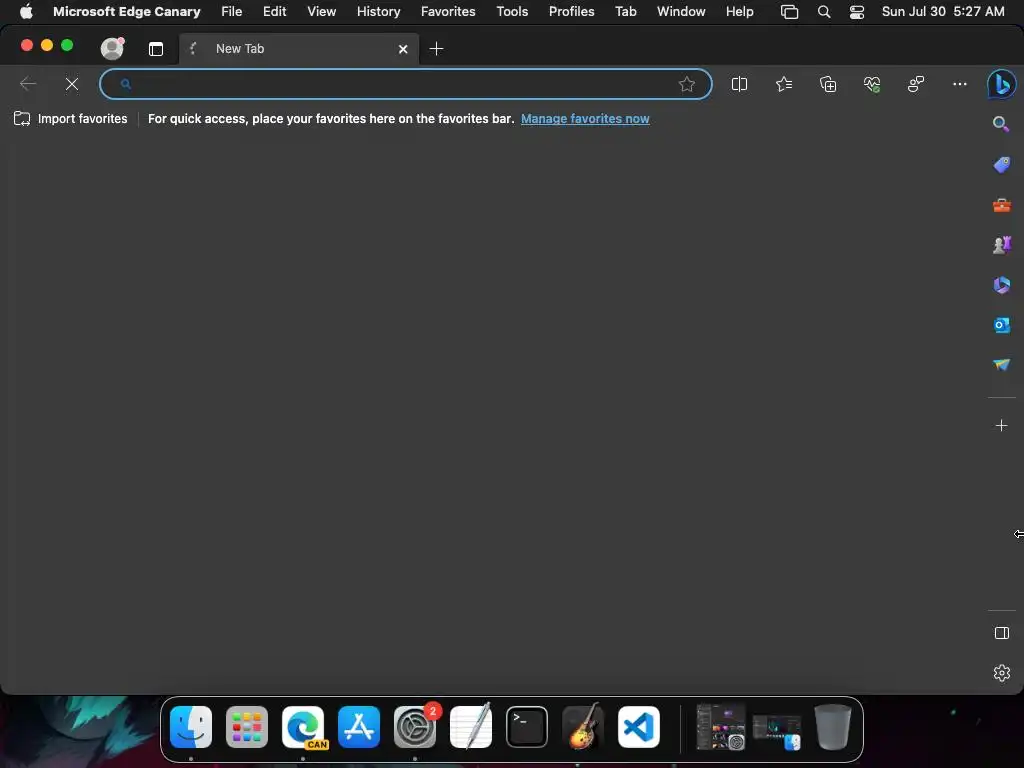This screenshot has height=768, width=1024.
Task: Open System Settings from the Dock
Action: point(415,727)
